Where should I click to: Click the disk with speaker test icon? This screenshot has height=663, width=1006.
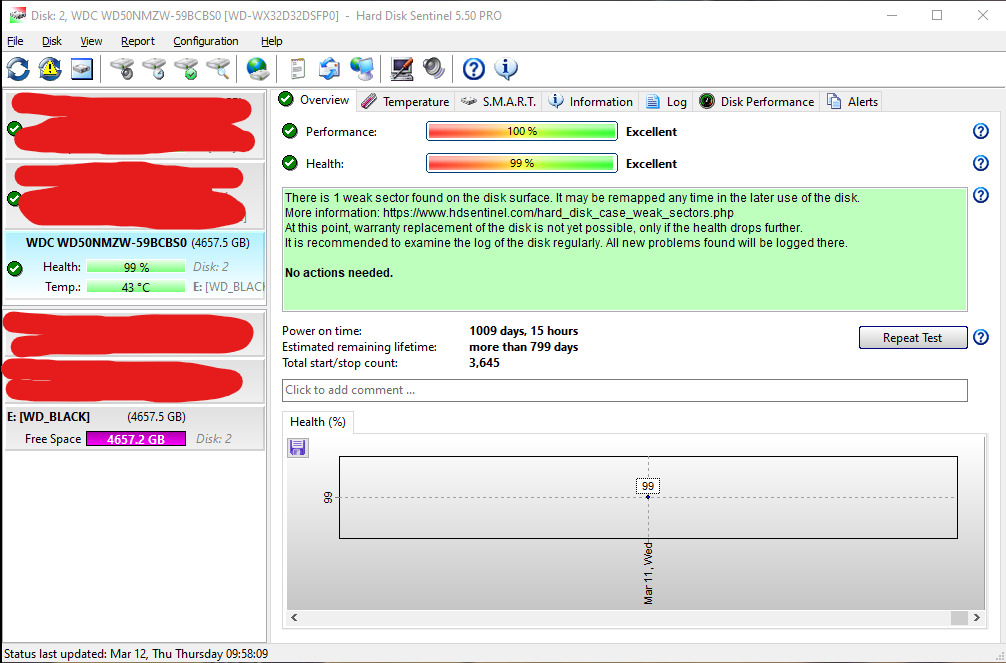tap(122, 68)
